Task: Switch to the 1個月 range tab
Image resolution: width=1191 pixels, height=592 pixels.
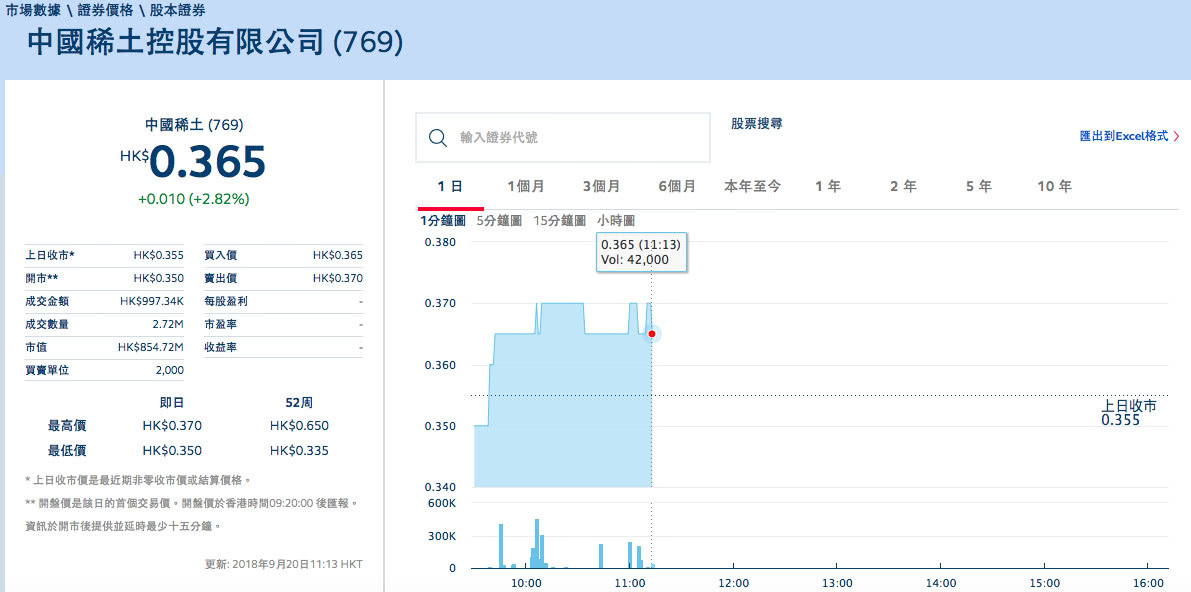Action: pyautogui.click(x=526, y=187)
